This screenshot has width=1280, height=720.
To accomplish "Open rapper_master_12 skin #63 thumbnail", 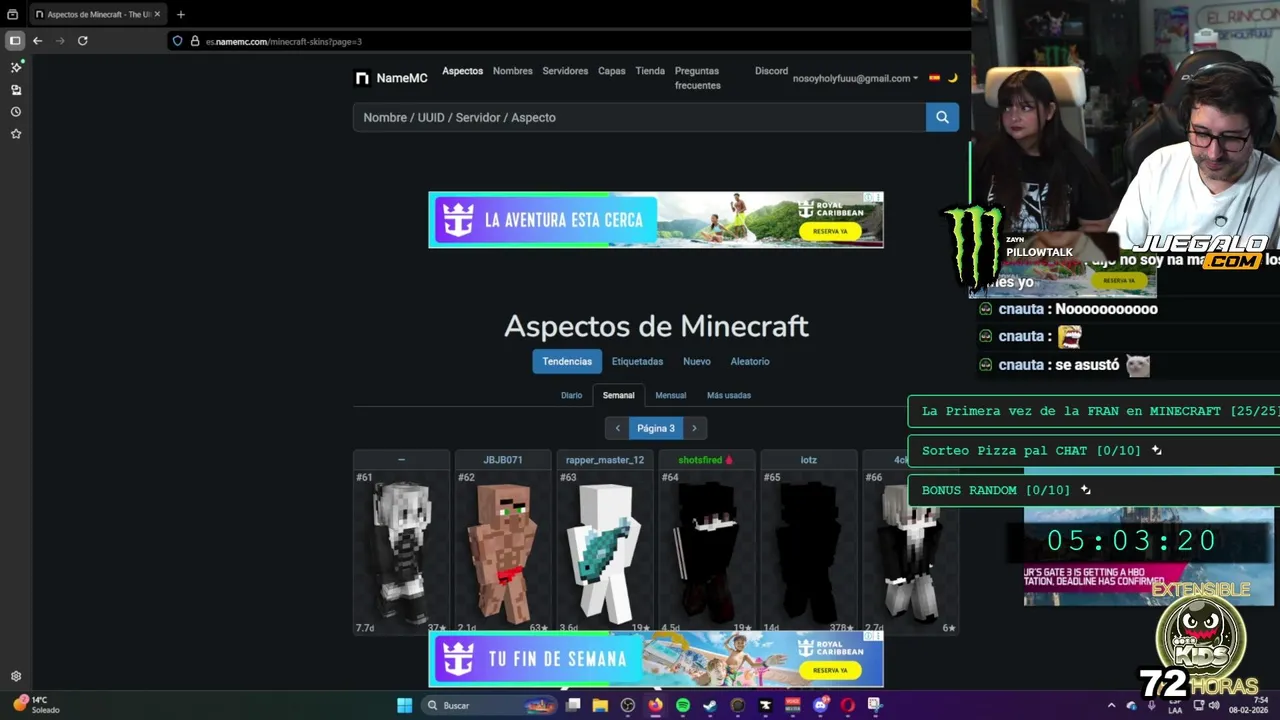I will [605, 551].
